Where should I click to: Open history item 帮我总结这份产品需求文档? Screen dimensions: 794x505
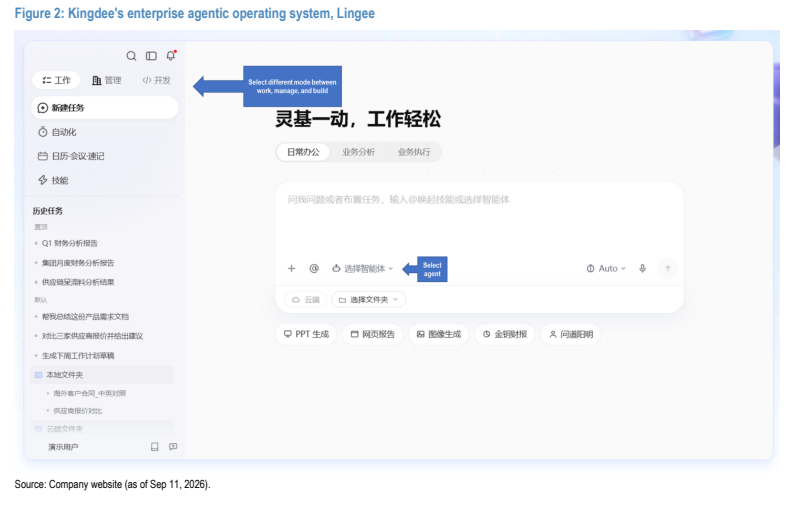click(x=85, y=317)
